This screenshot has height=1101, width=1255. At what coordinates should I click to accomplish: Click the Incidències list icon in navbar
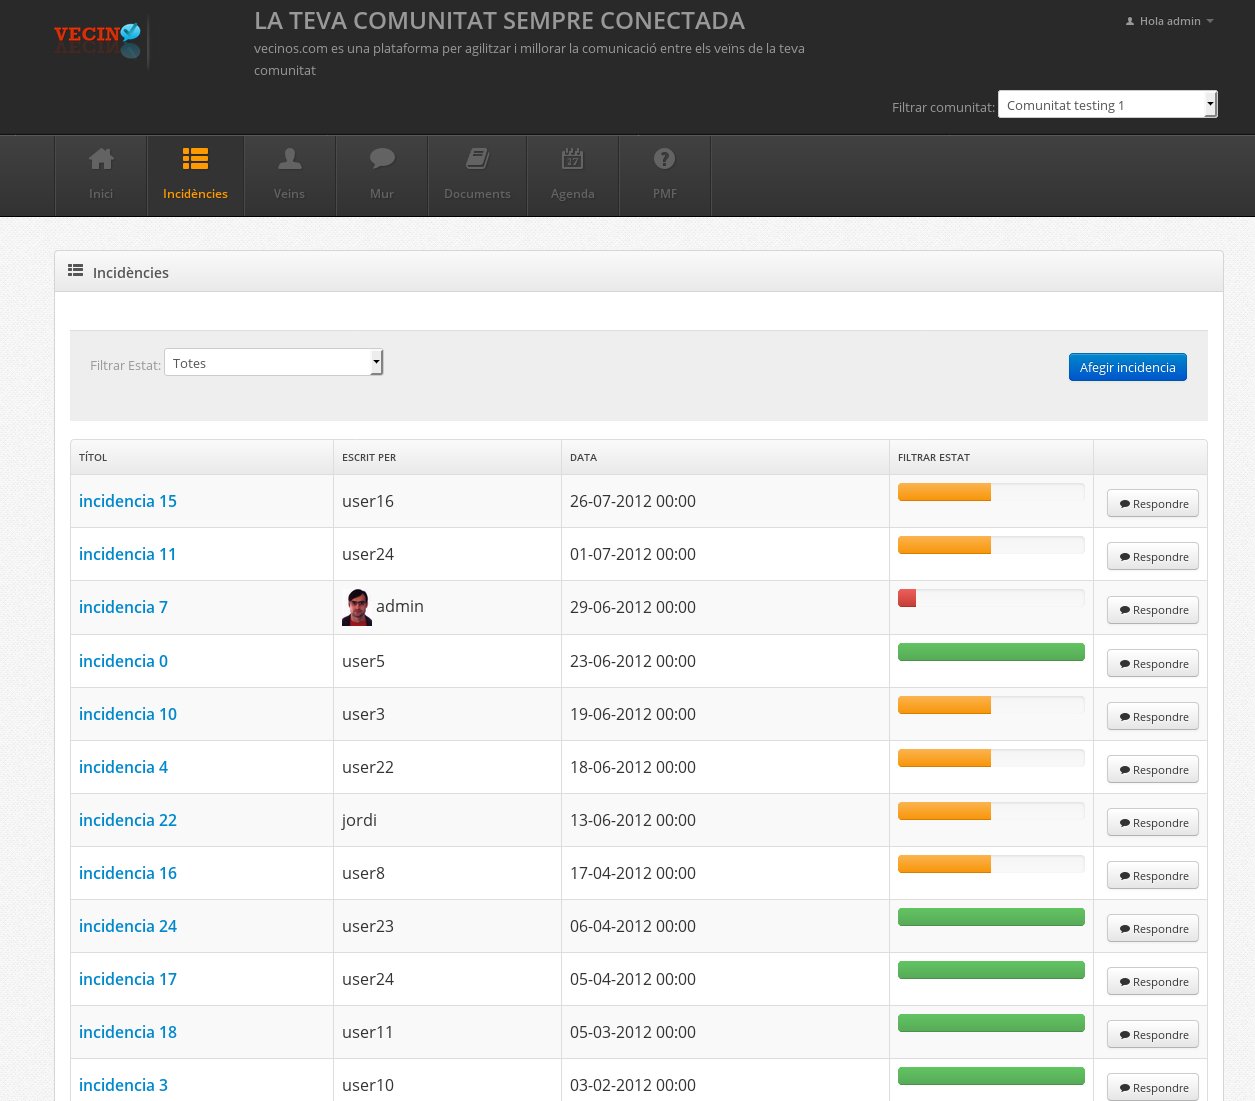point(195,159)
